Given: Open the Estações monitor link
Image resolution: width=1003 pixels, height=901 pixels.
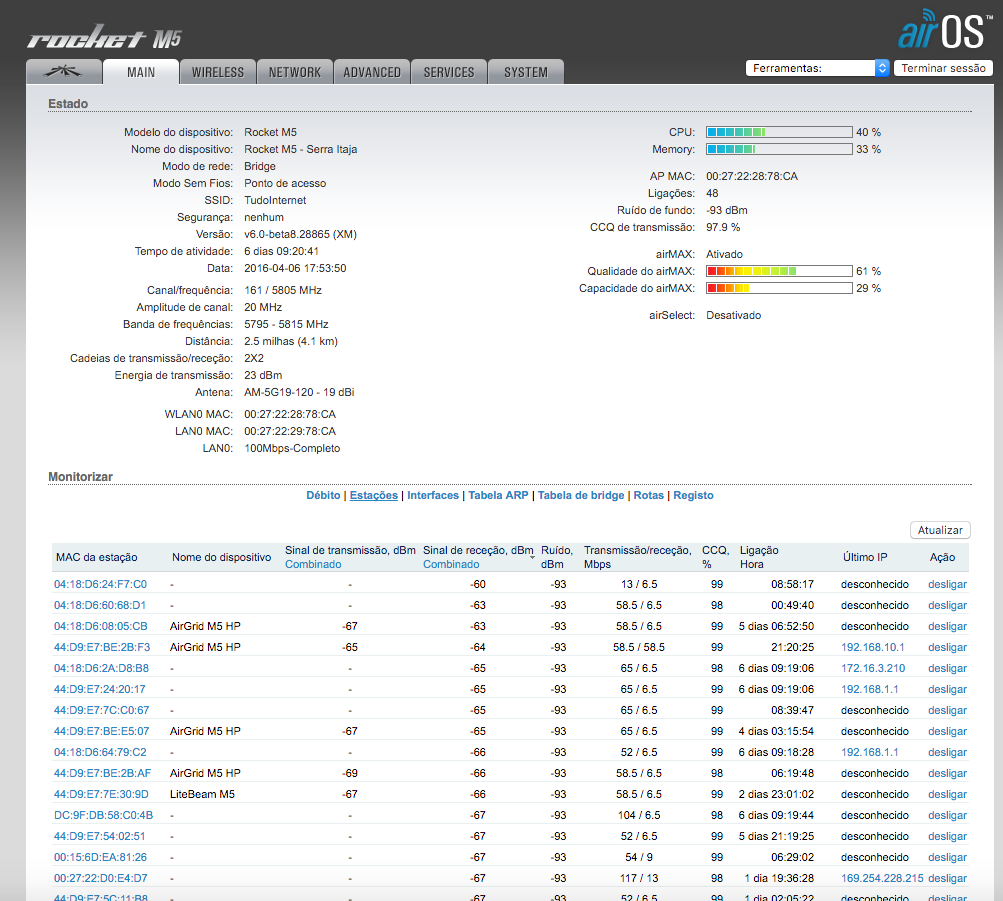Looking at the screenshot, I should pos(374,495).
